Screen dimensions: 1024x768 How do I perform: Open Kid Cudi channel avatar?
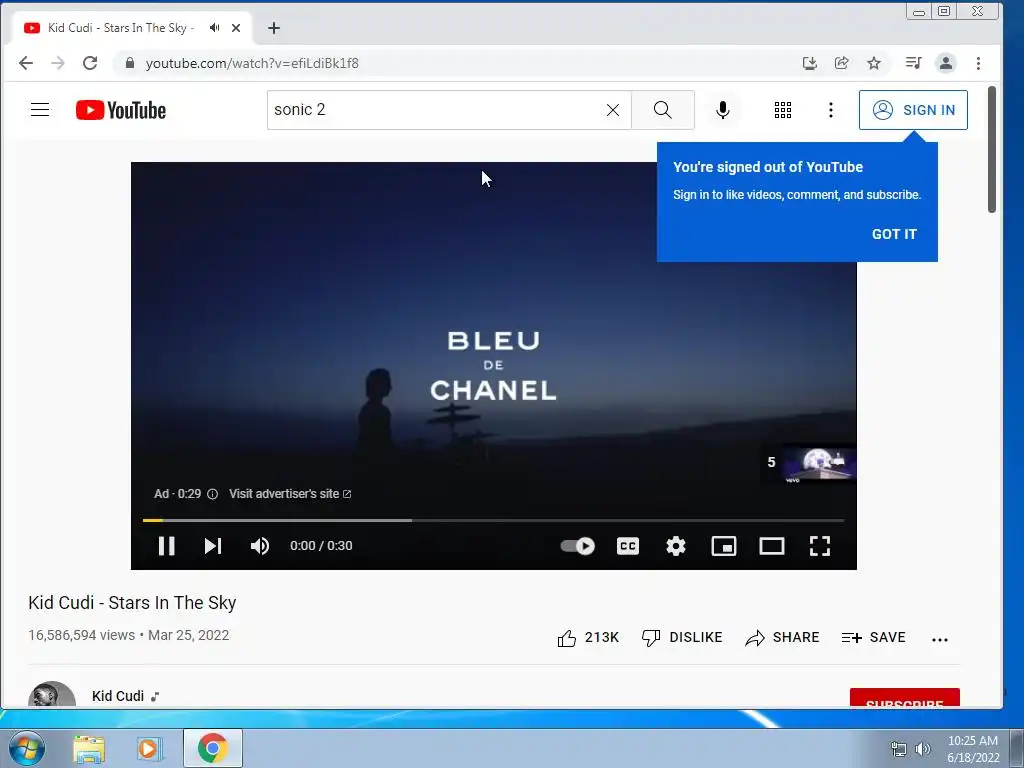tap(52, 695)
